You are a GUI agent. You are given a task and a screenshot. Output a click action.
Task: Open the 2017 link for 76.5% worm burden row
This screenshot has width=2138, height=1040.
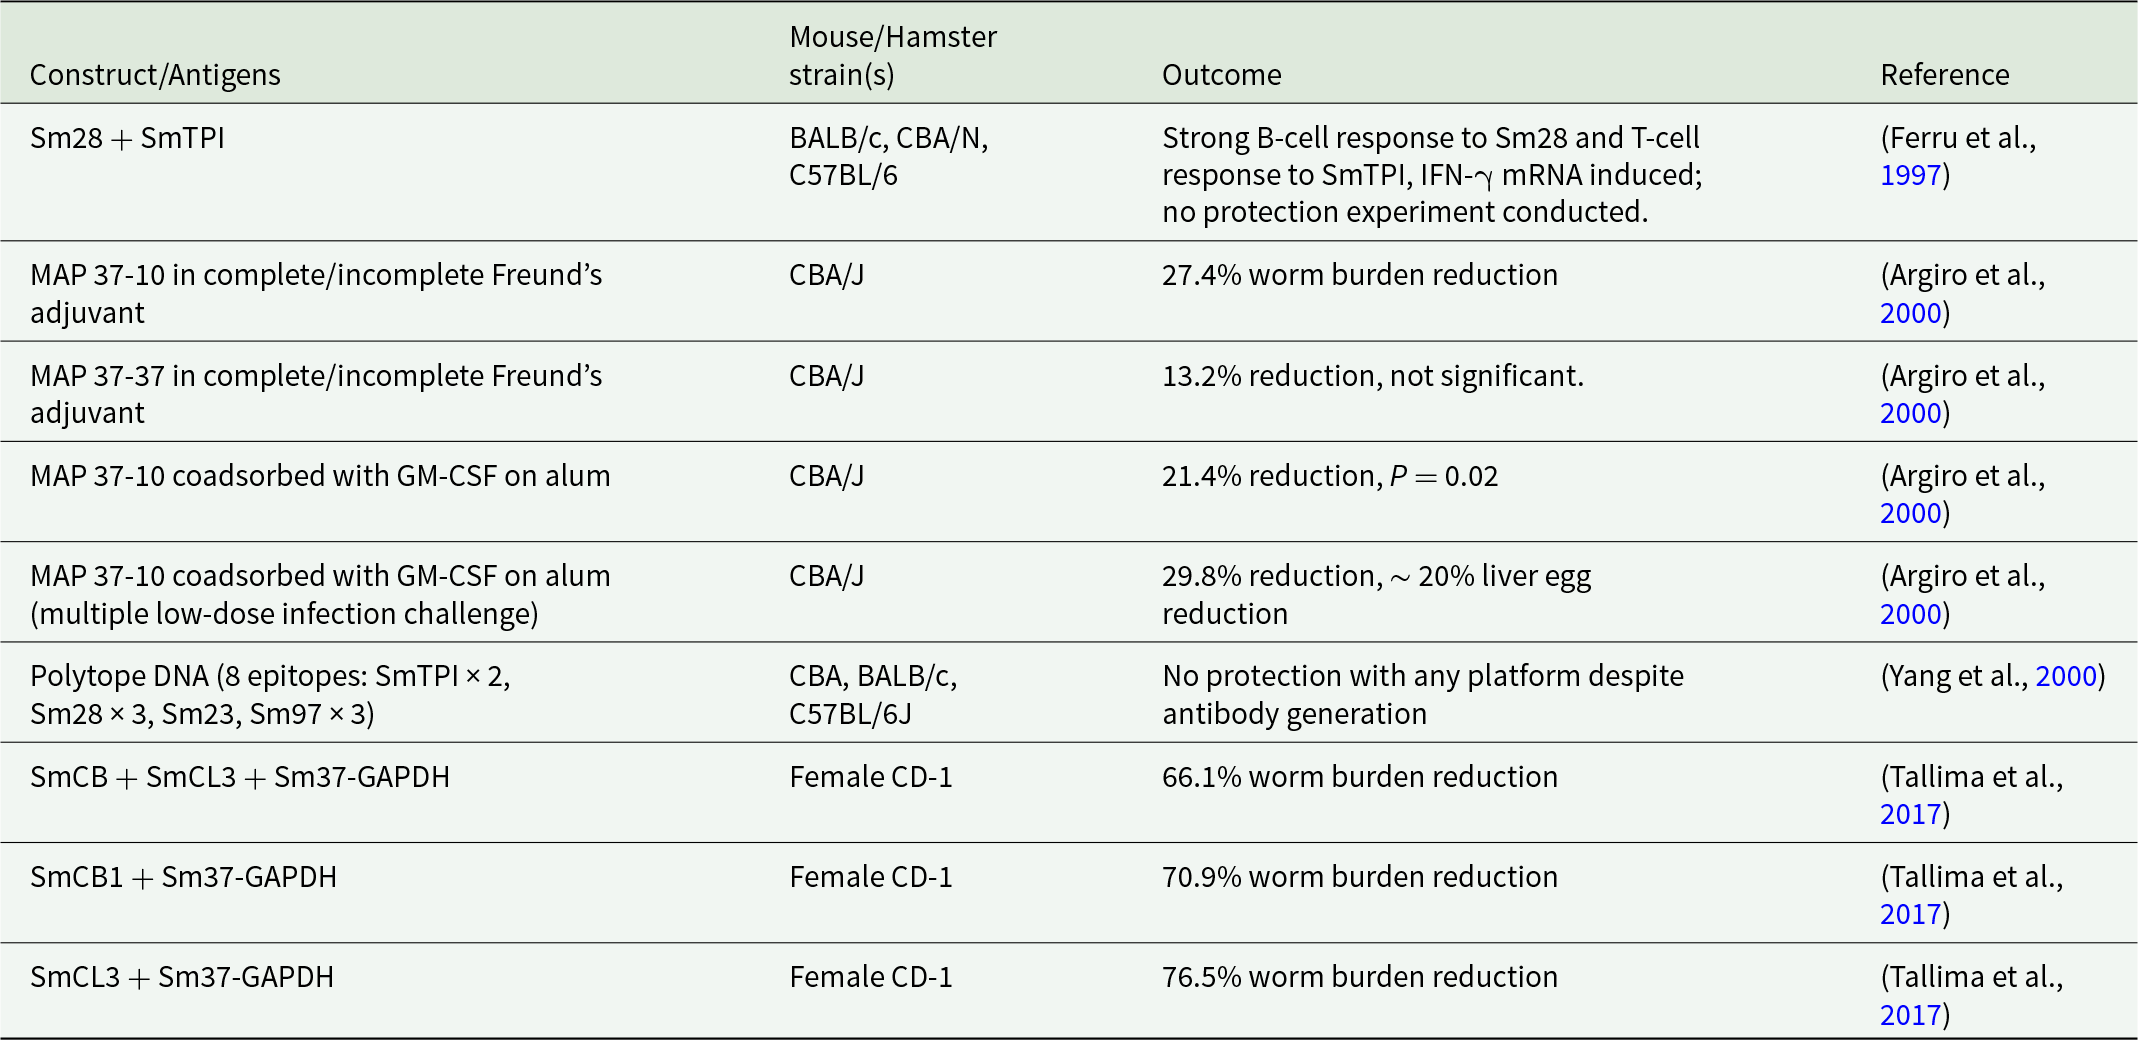coord(1910,1015)
